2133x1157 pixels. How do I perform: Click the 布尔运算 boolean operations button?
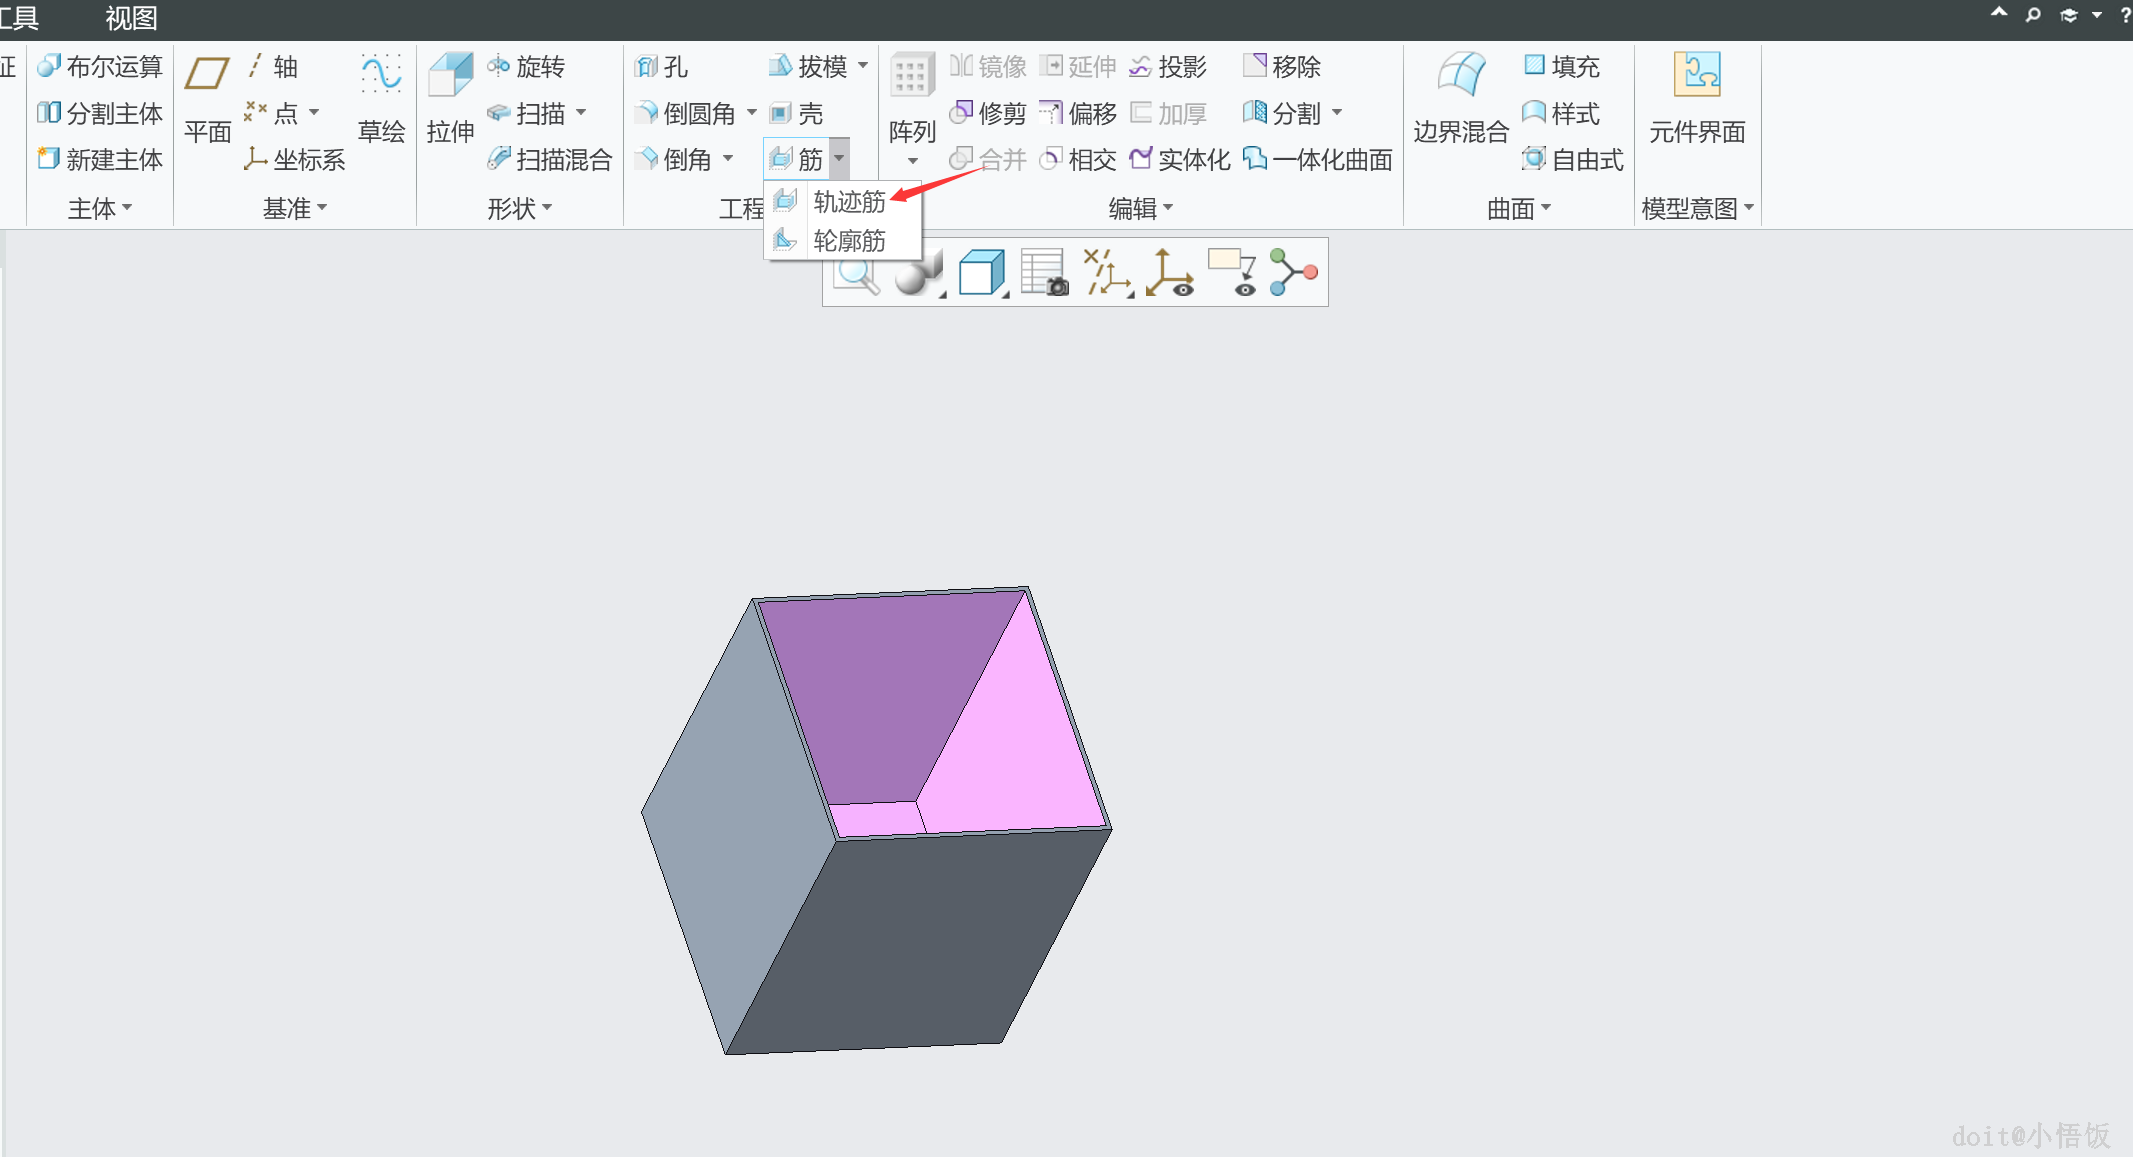100,67
